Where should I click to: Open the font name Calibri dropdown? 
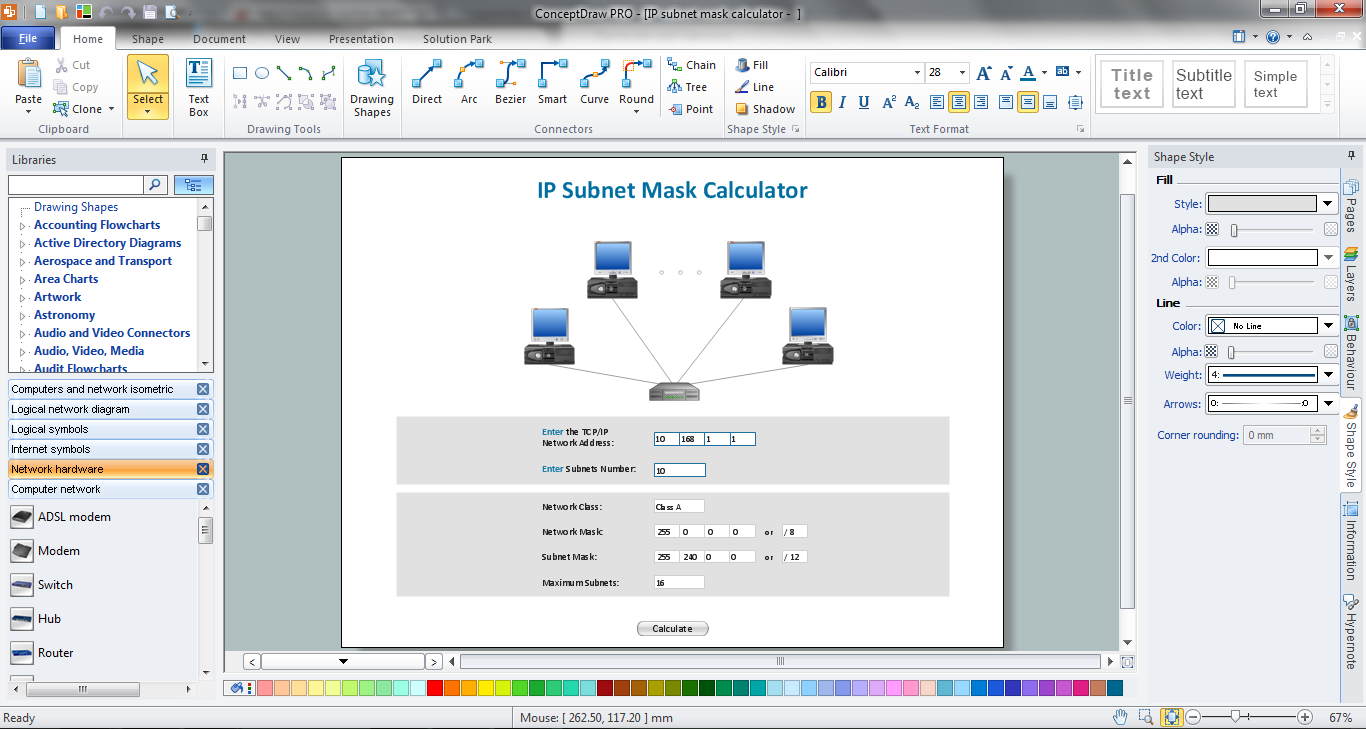click(917, 73)
